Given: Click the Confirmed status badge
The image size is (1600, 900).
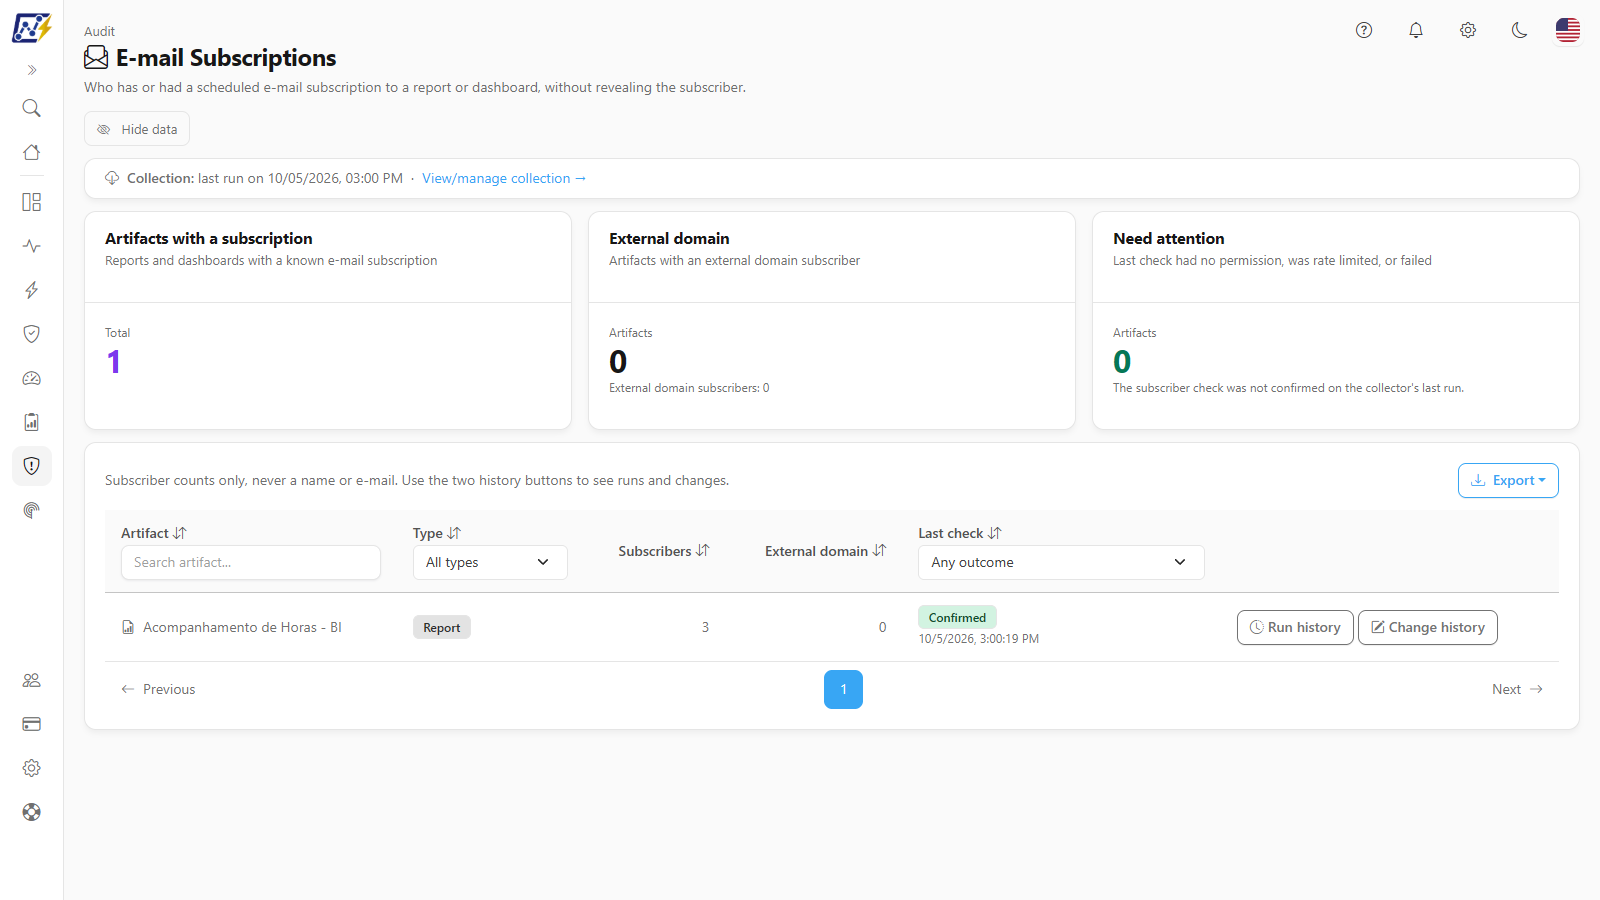Looking at the screenshot, I should tap(957, 617).
